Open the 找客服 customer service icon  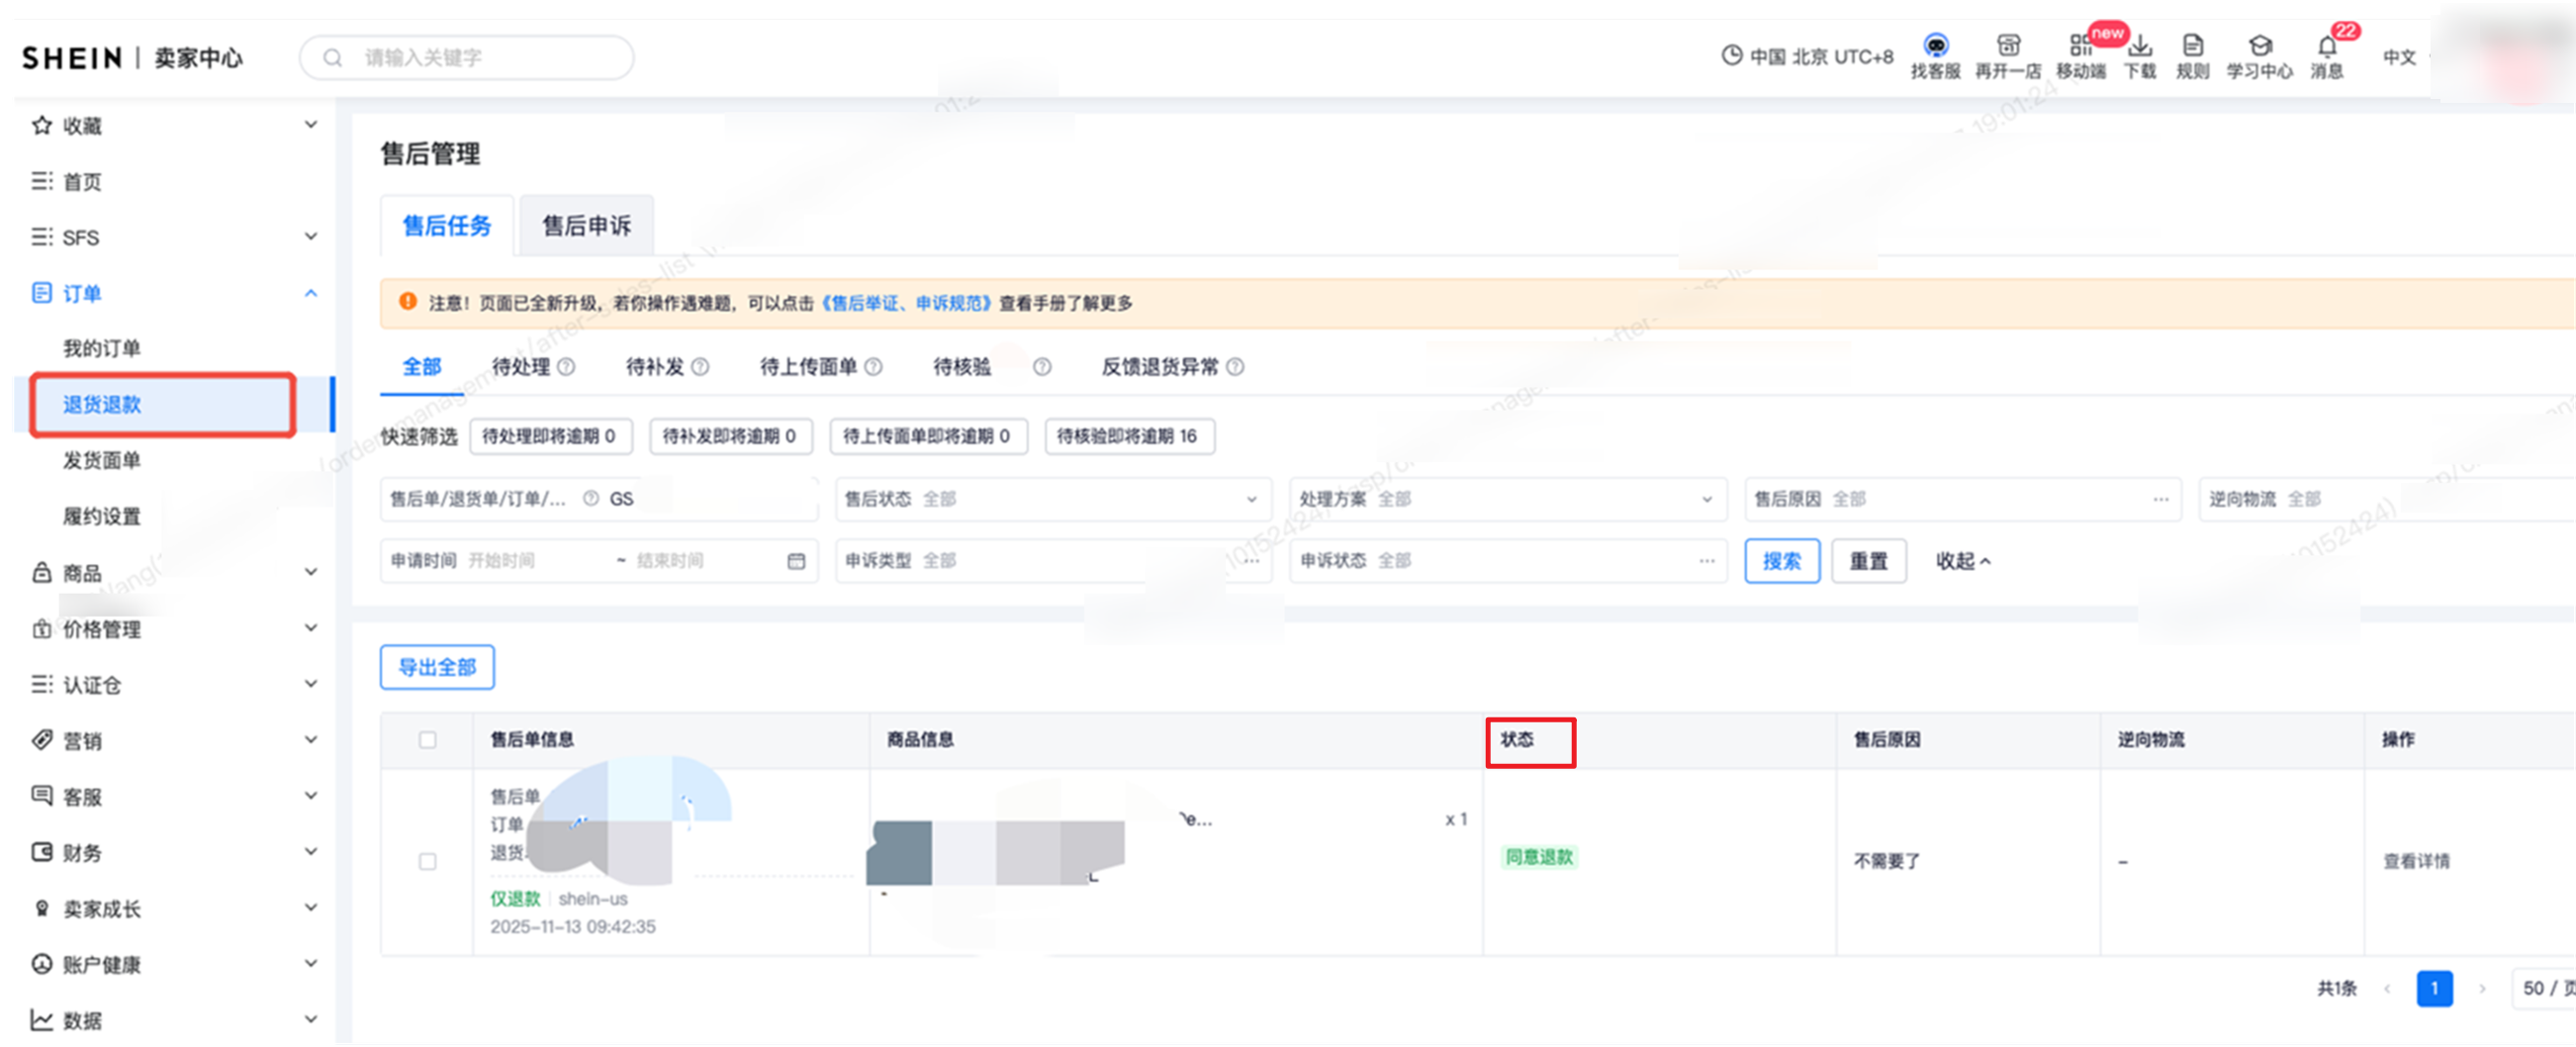tap(1935, 46)
